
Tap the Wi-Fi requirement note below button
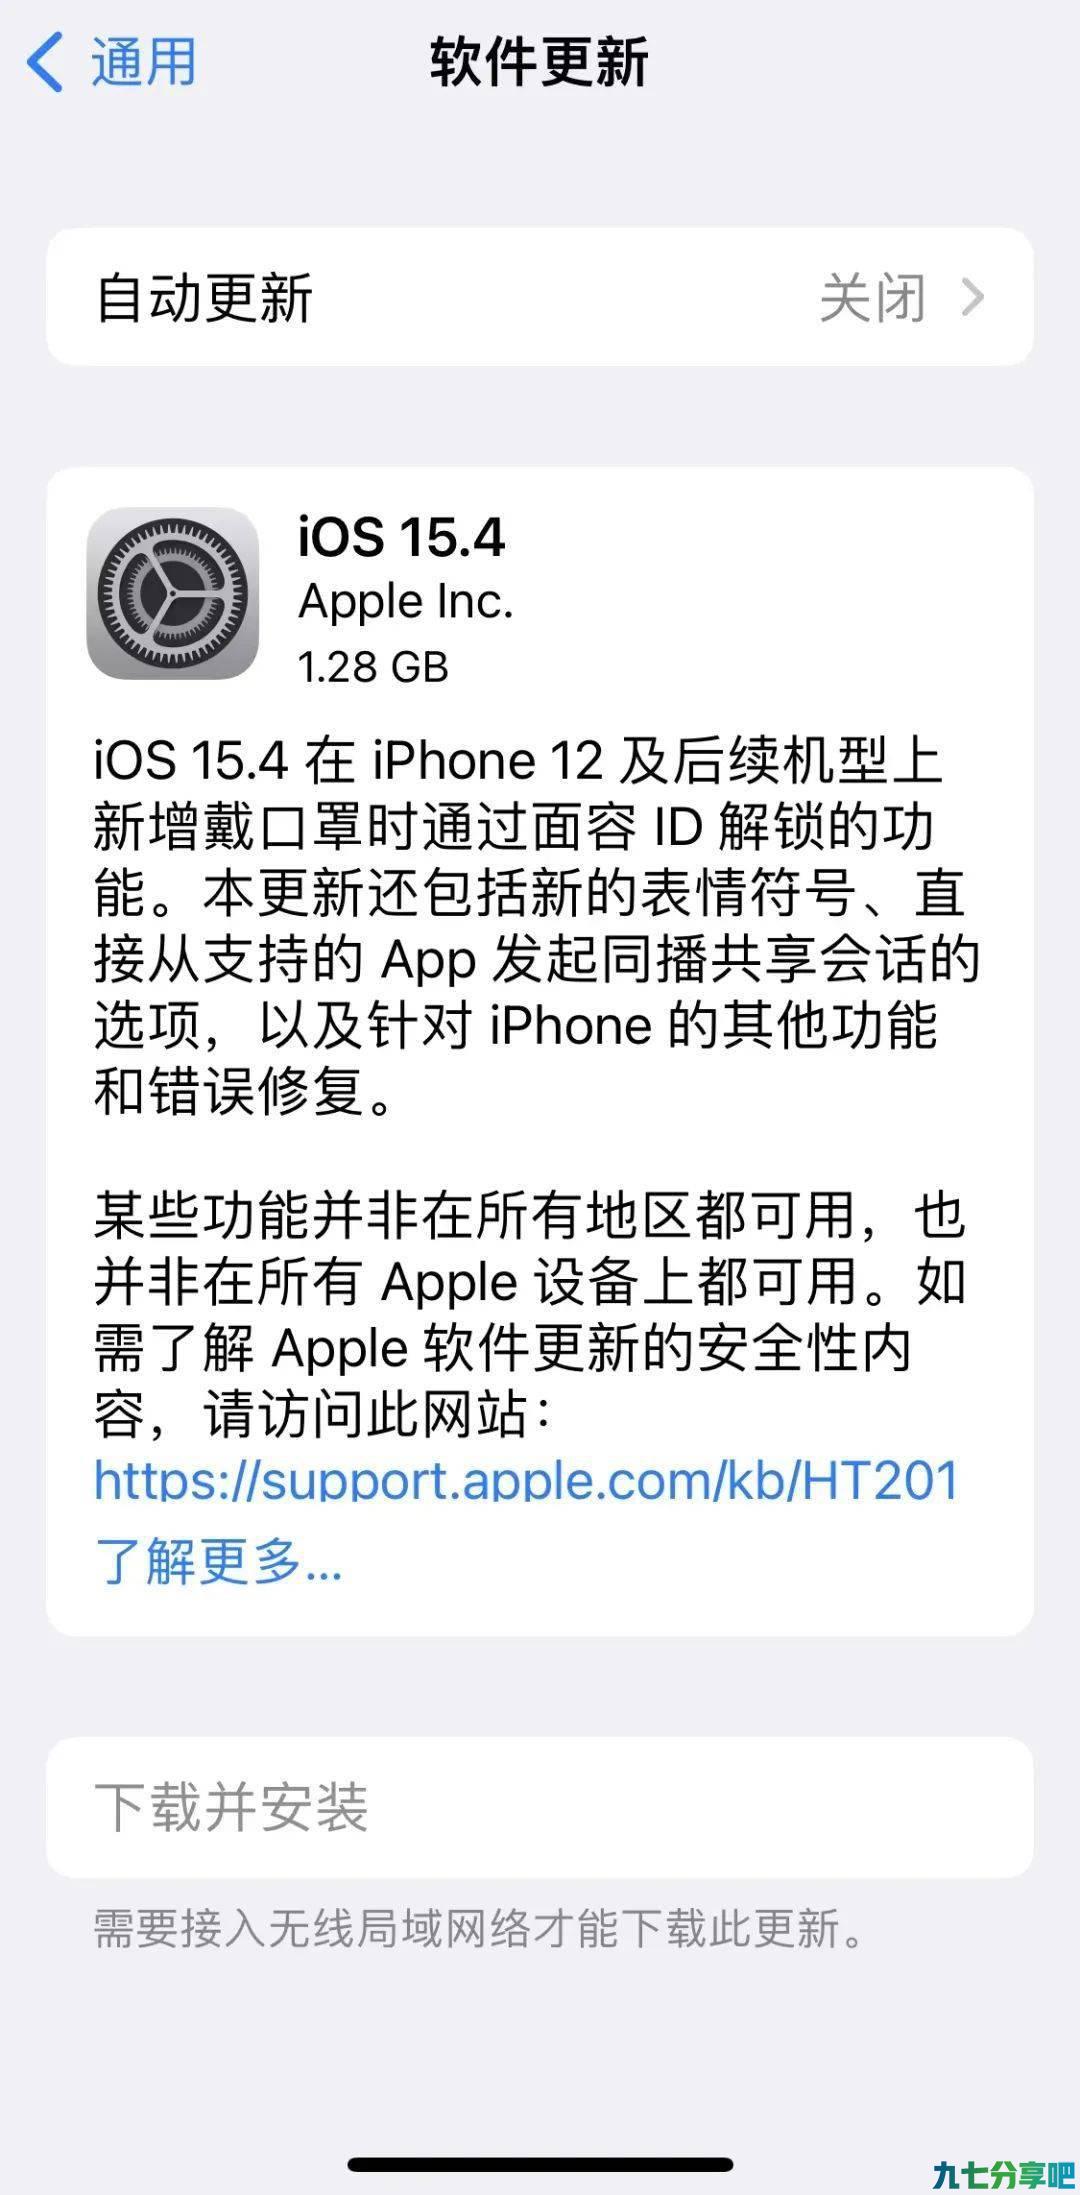480,1928
